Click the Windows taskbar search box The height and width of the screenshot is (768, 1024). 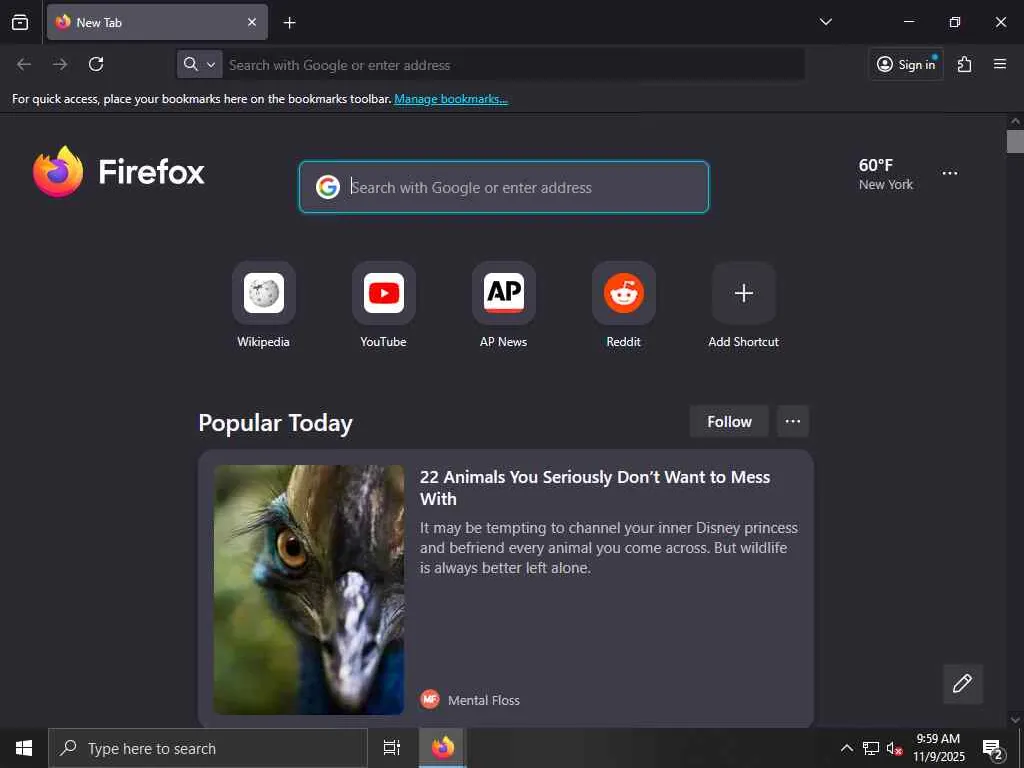point(208,748)
